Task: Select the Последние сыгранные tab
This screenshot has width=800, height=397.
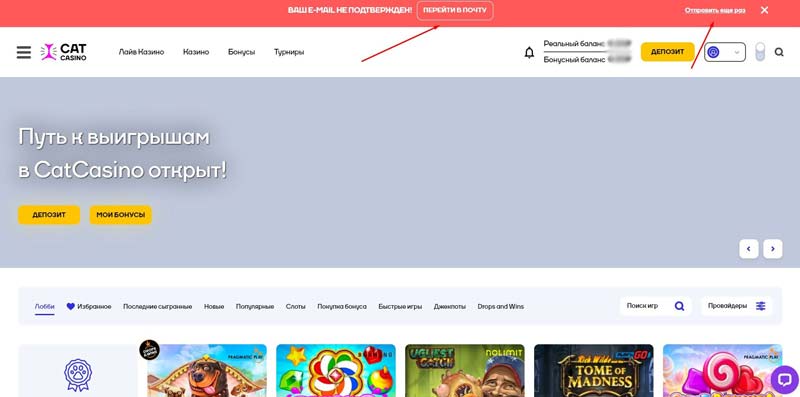Action: pos(157,307)
